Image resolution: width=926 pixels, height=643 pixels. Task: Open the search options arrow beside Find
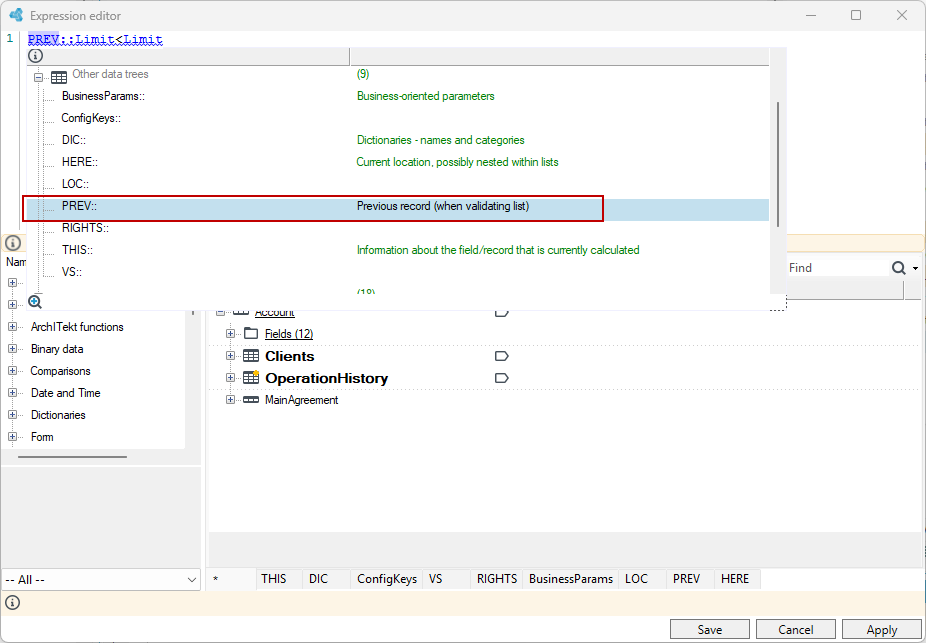click(x=915, y=269)
